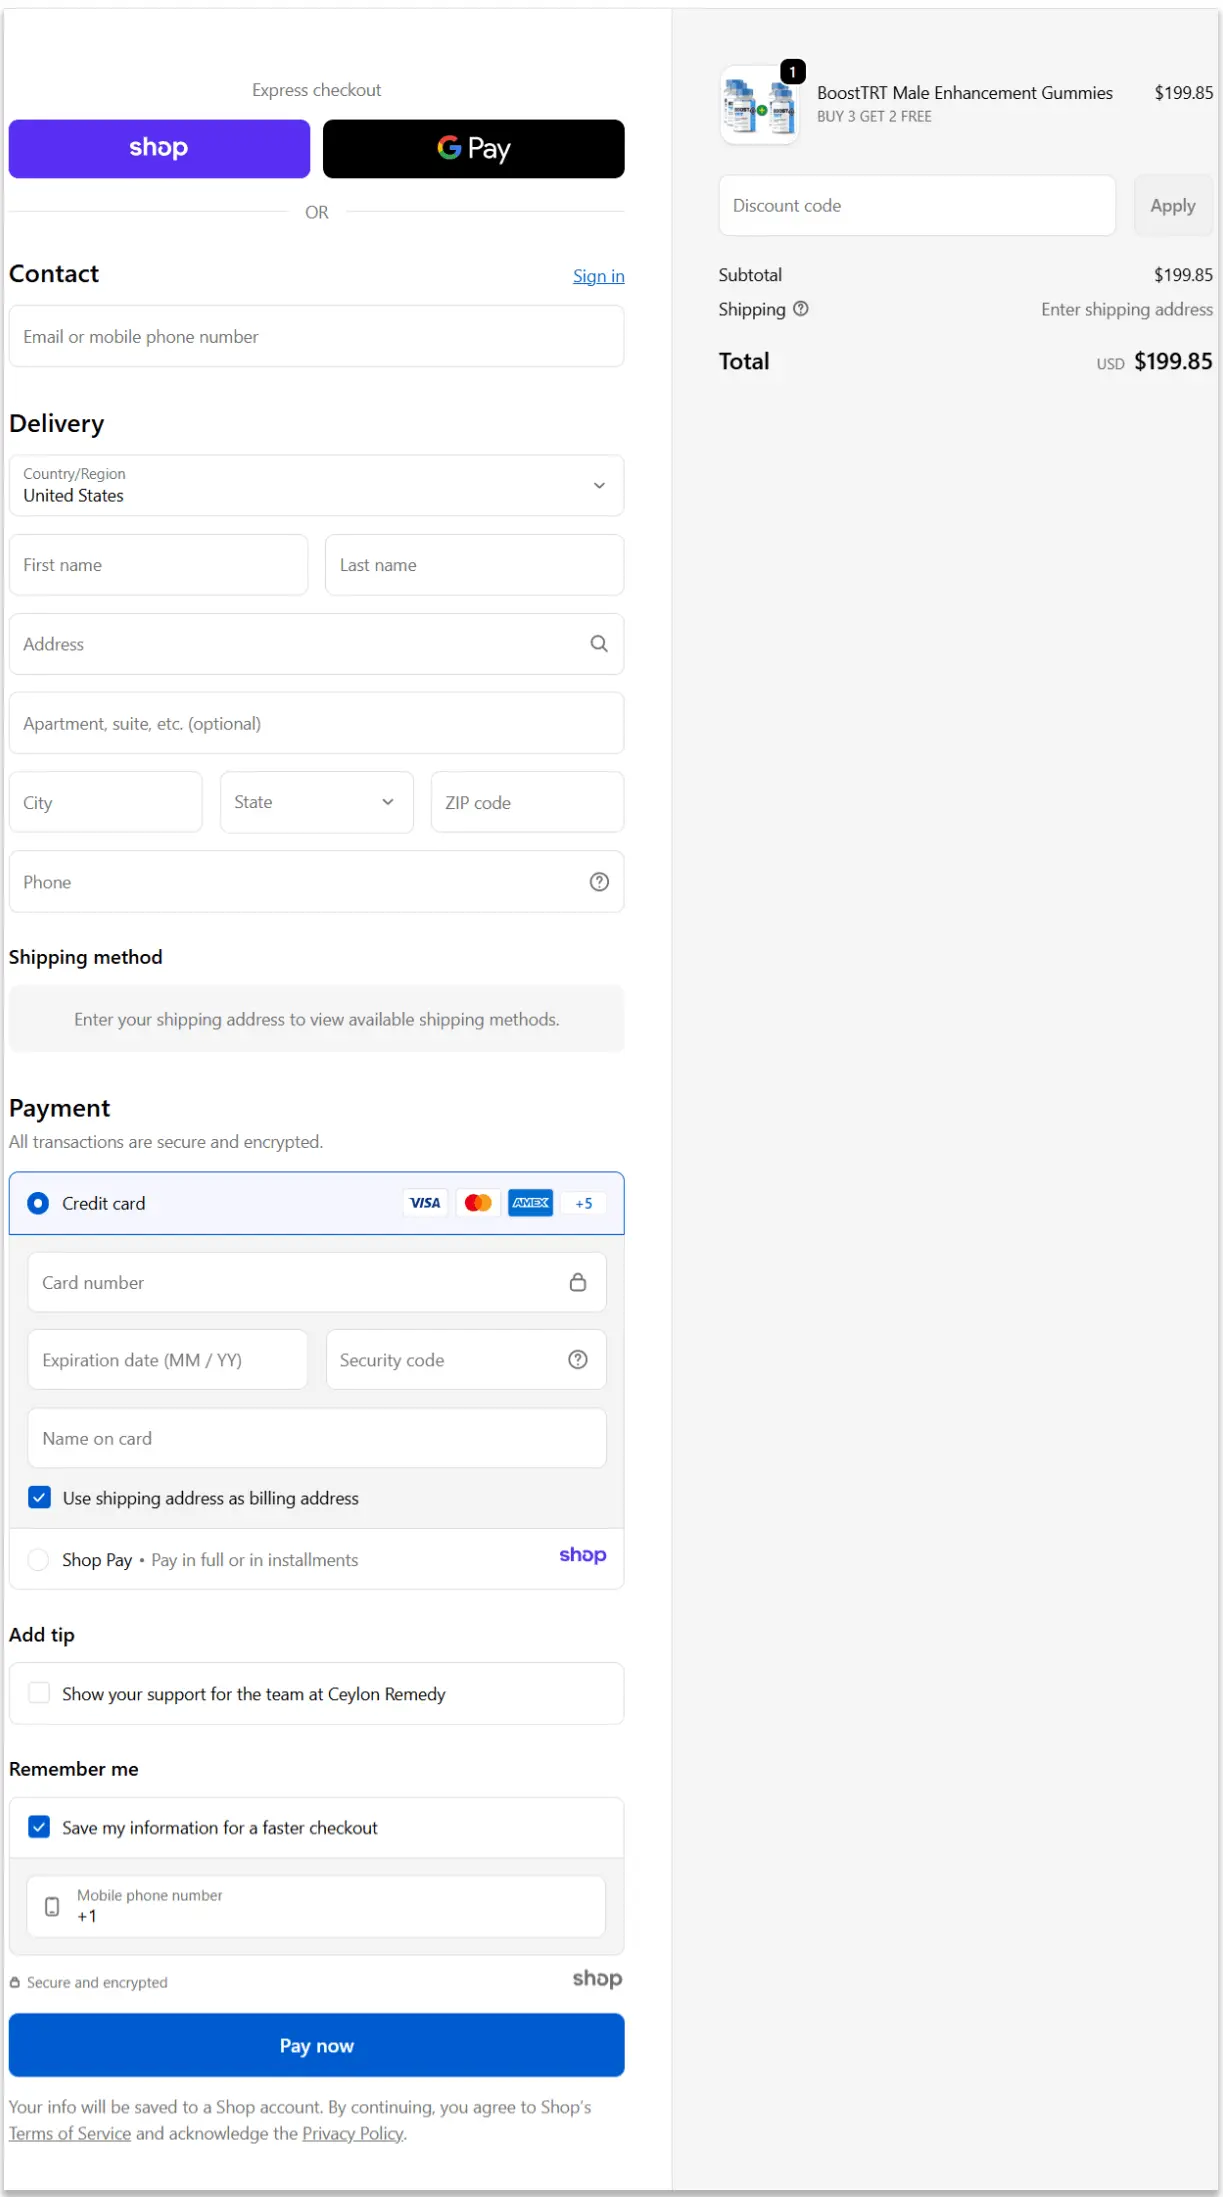Viewport: 1223px width, 2197px height.
Task: Open the BoostTRT Gummies product thumbnail
Action: tap(760, 106)
